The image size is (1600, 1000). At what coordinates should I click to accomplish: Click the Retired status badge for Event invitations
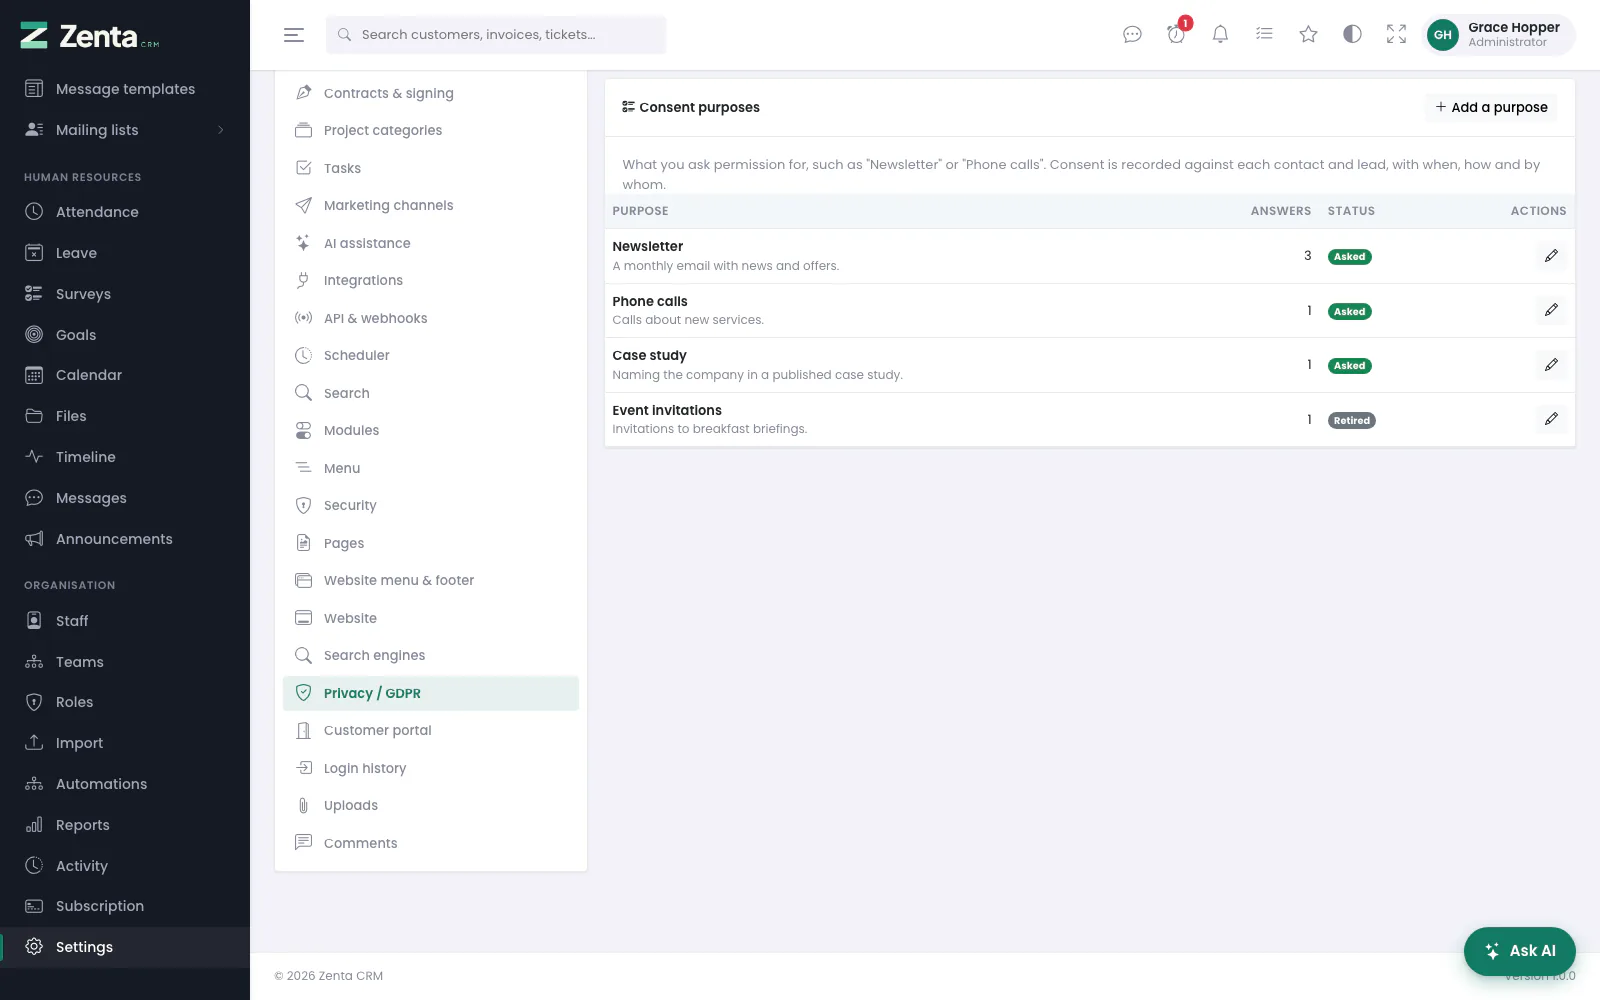point(1351,421)
